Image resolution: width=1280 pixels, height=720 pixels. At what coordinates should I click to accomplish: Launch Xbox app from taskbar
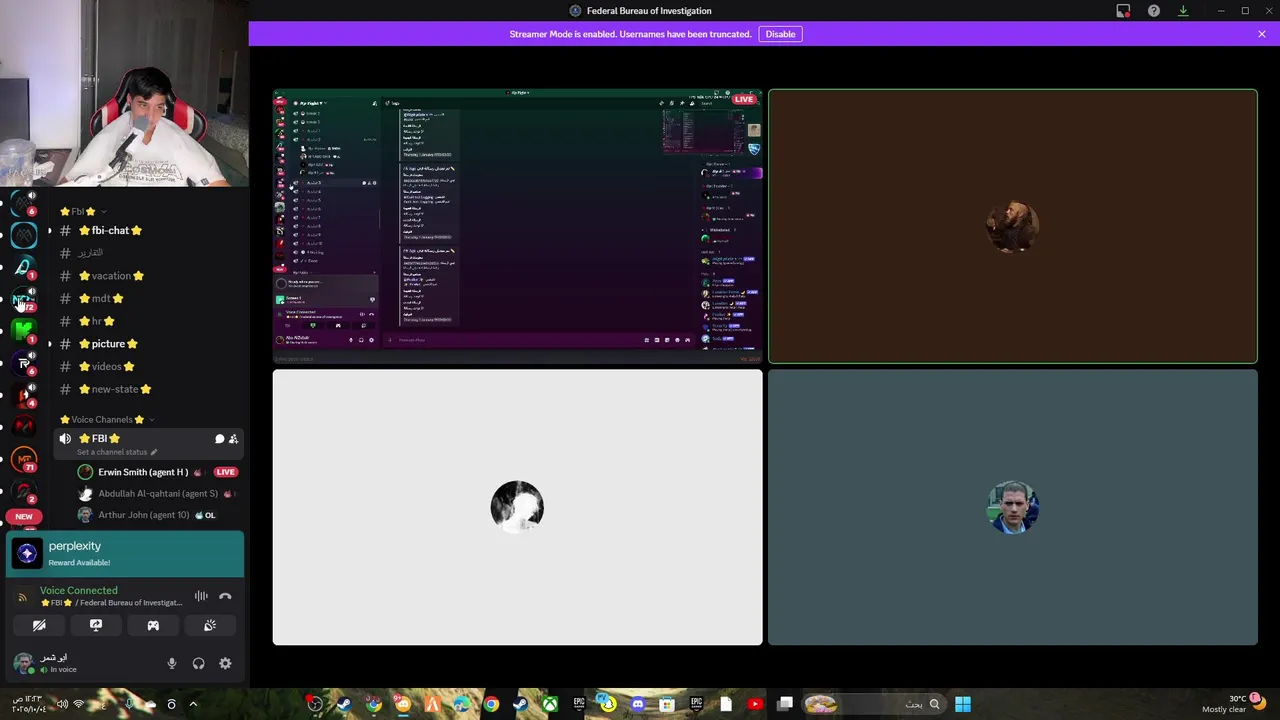550,704
